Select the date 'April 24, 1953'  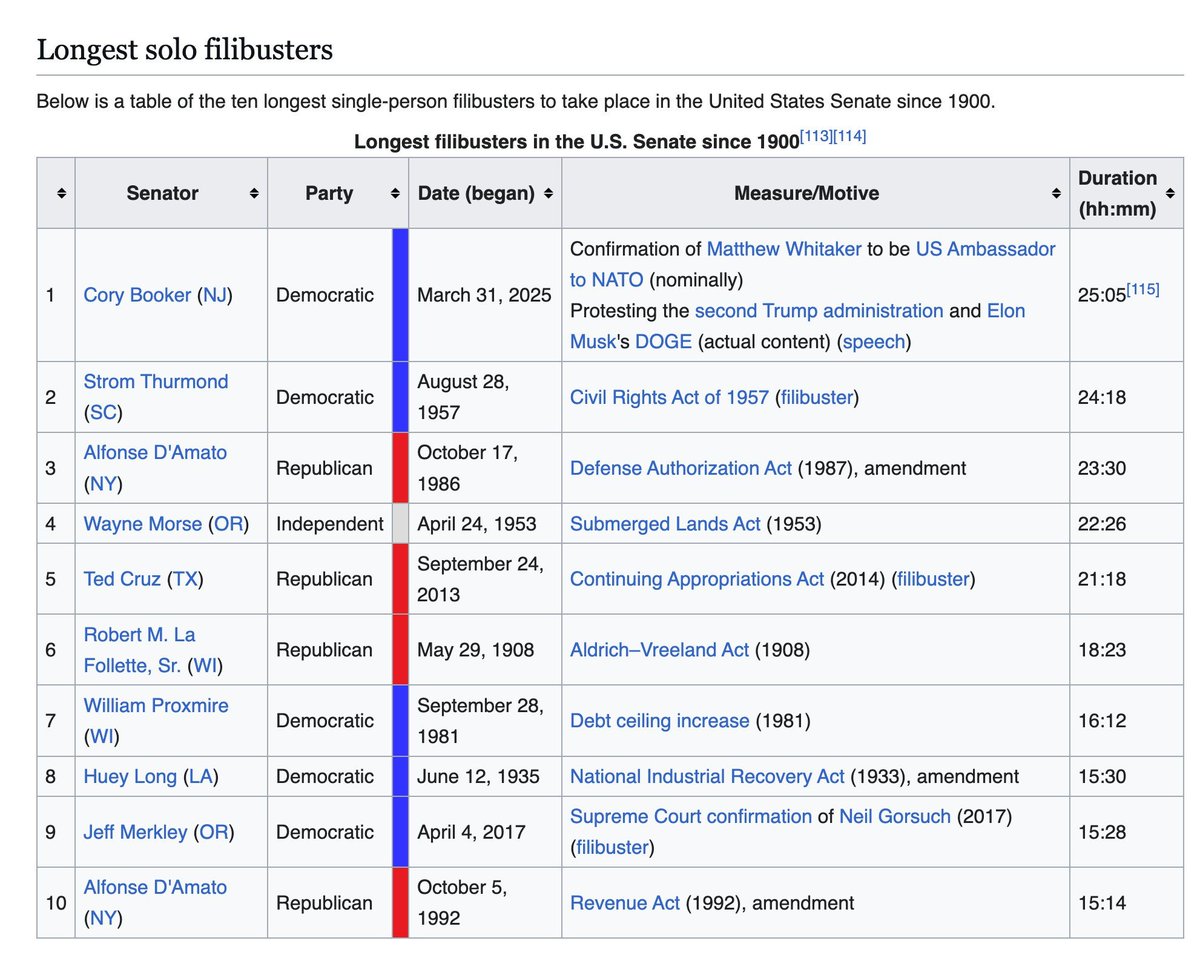477,524
